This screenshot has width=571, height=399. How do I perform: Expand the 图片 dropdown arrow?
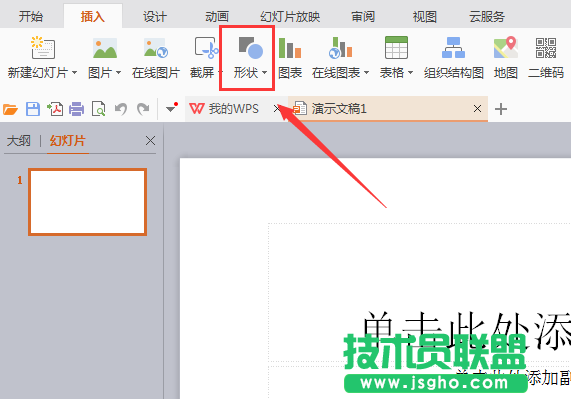pos(118,73)
